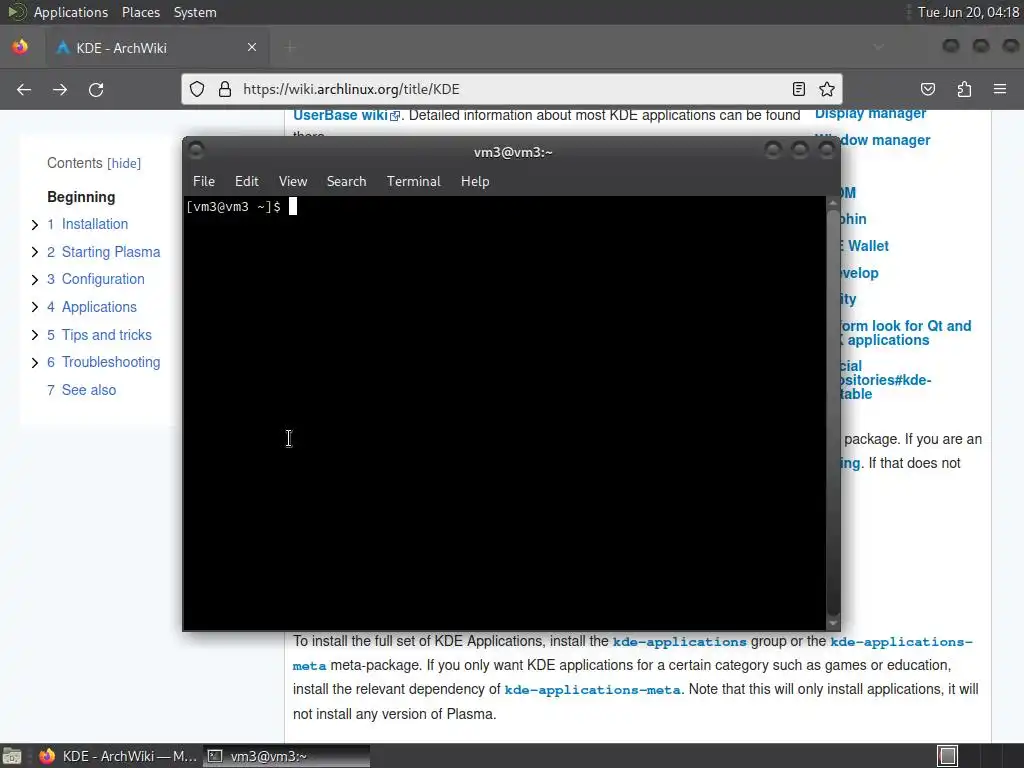Screen dimensions: 1024x768
Task: Open the Terminal menu in terminal window
Action: click(413, 182)
